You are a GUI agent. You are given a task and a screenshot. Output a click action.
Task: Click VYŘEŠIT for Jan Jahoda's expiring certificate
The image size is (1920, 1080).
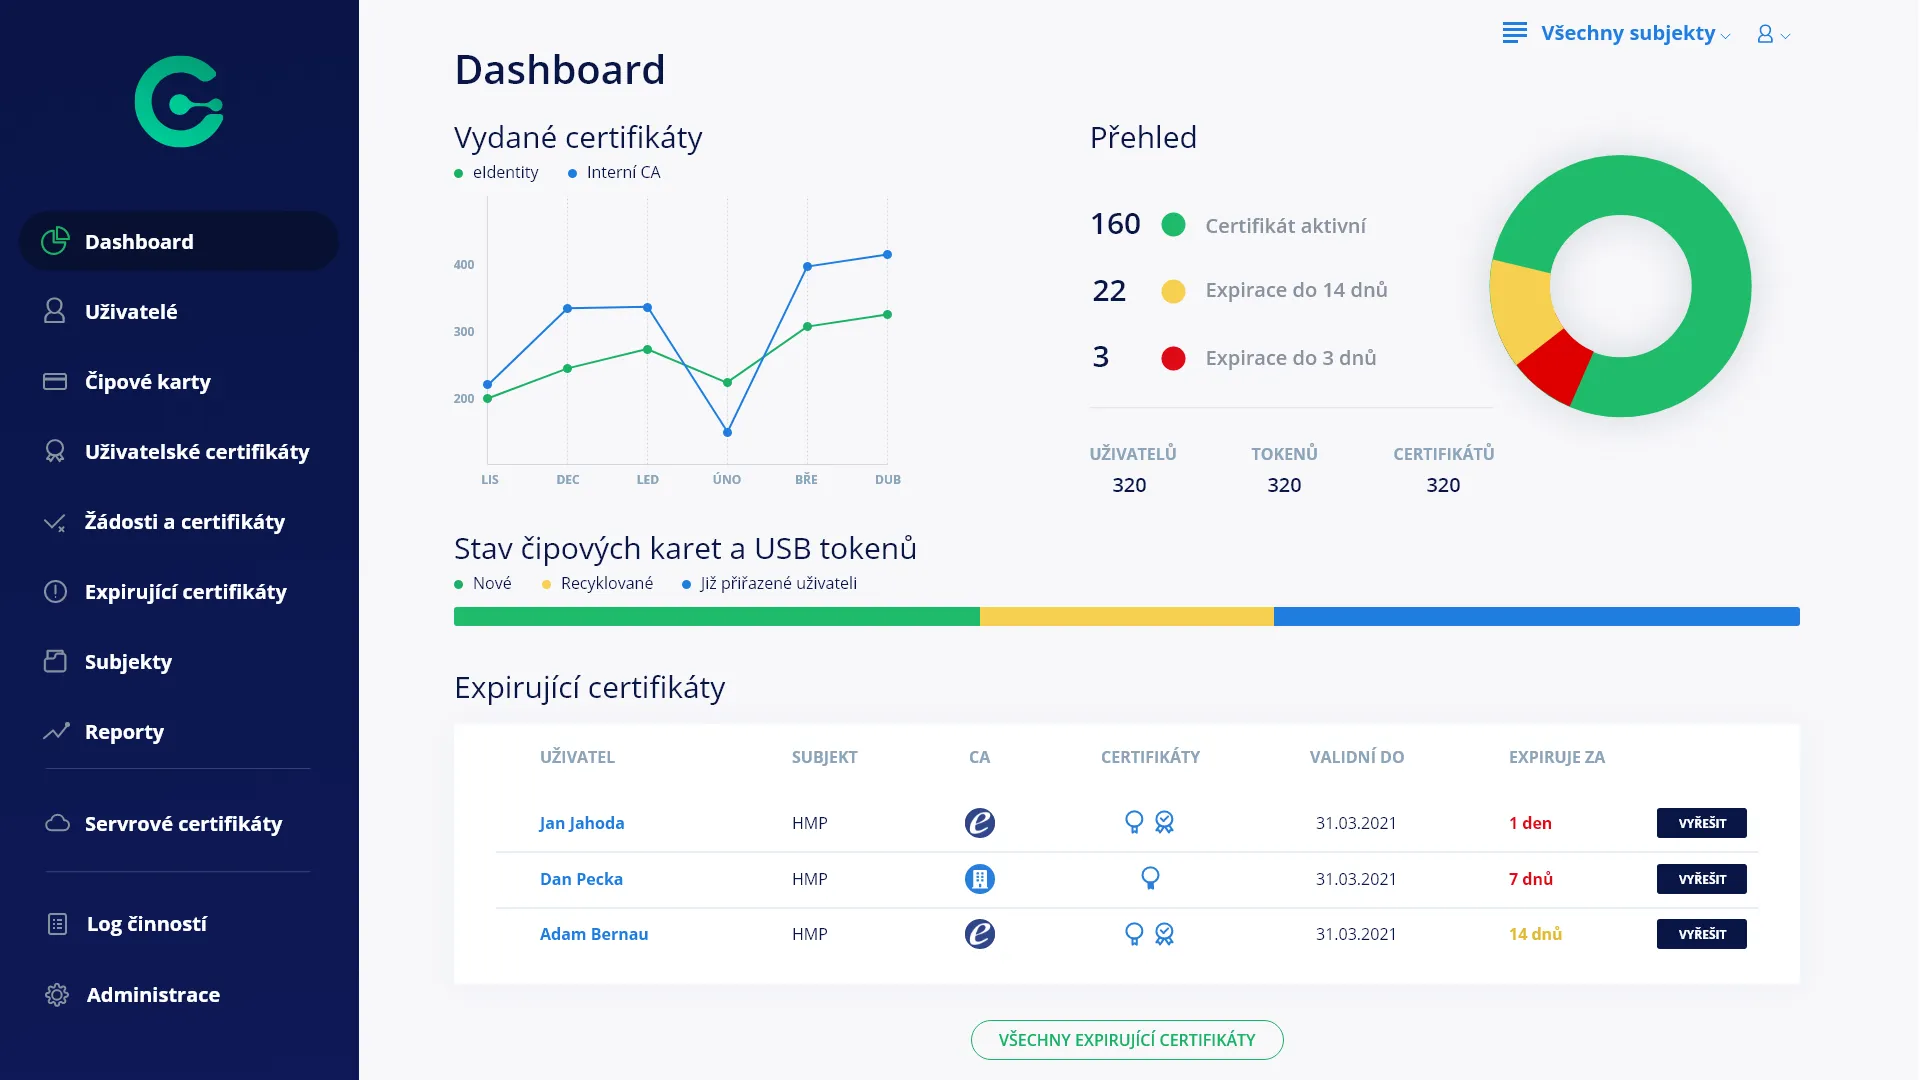[x=1702, y=823]
